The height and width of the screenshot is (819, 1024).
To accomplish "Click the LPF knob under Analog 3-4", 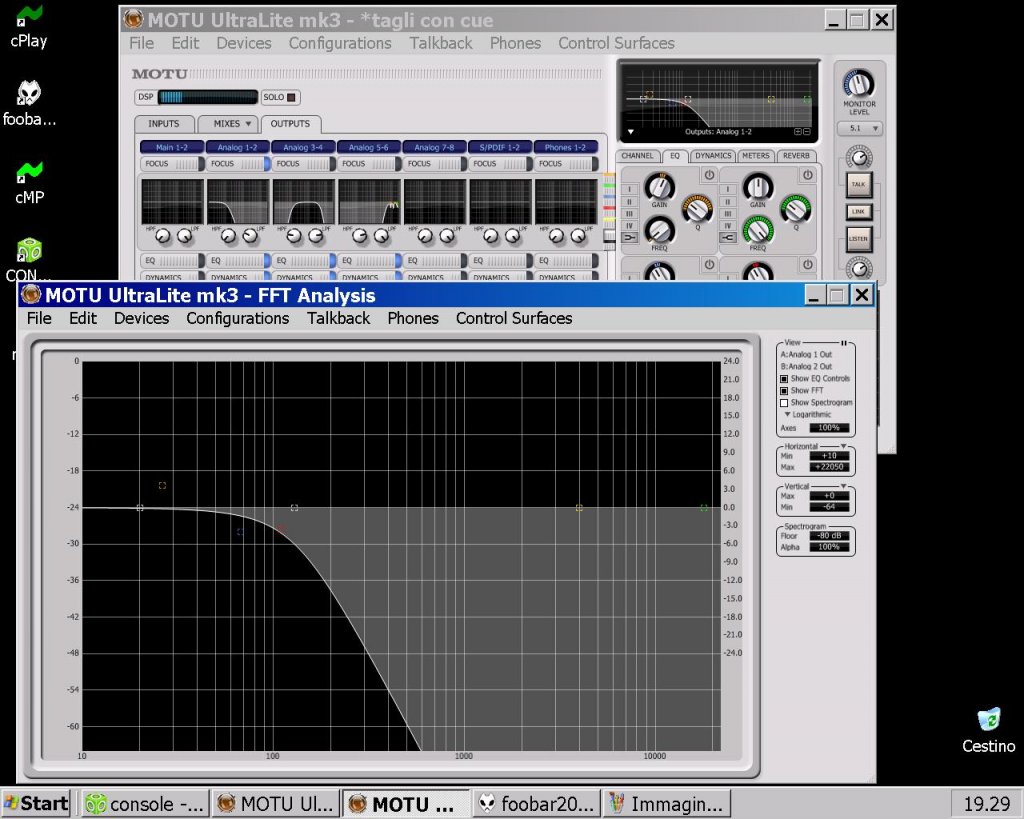I will coord(316,236).
